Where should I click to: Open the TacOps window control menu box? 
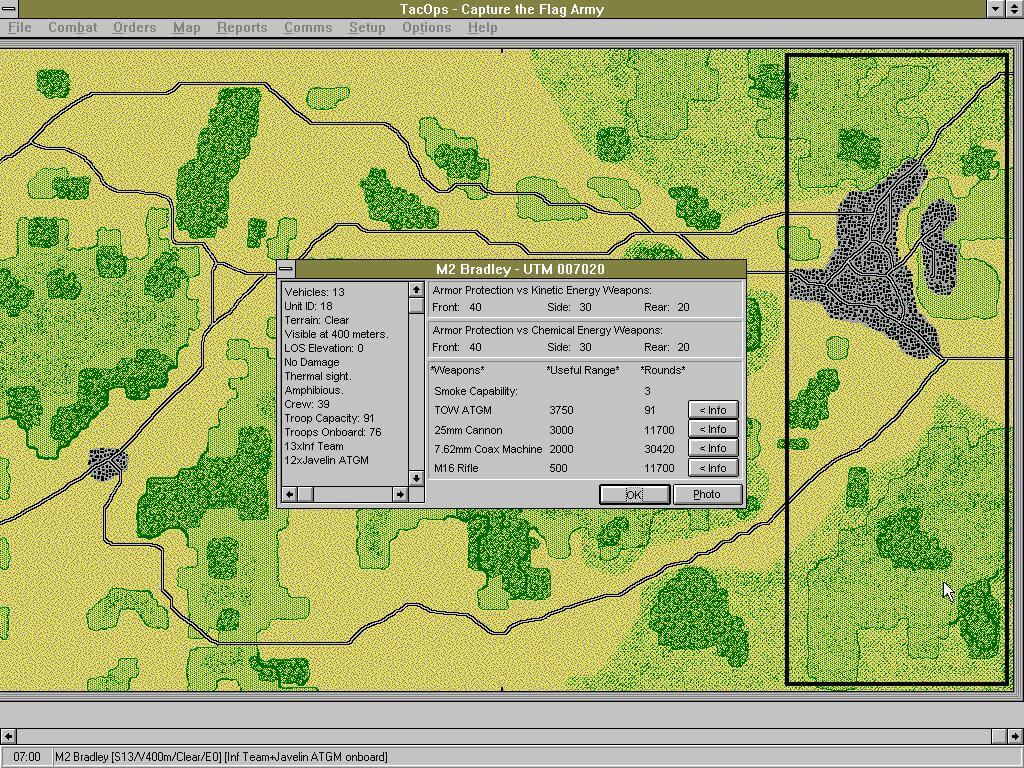coord(8,8)
